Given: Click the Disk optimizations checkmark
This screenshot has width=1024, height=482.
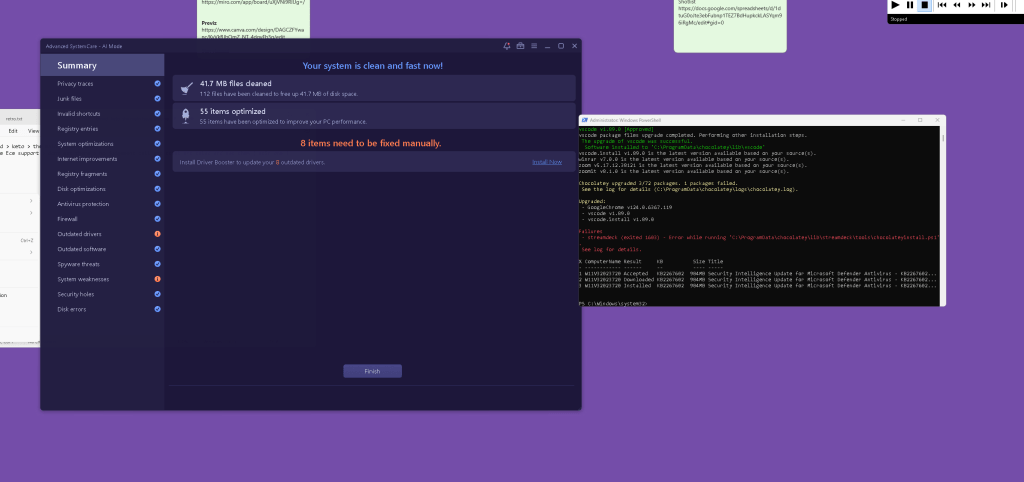Looking at the screenshot, I should point(157,189).
